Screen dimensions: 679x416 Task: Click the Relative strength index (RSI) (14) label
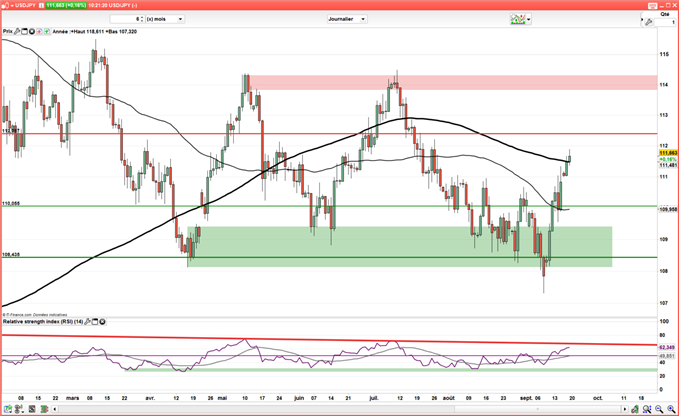click(43, 322)
